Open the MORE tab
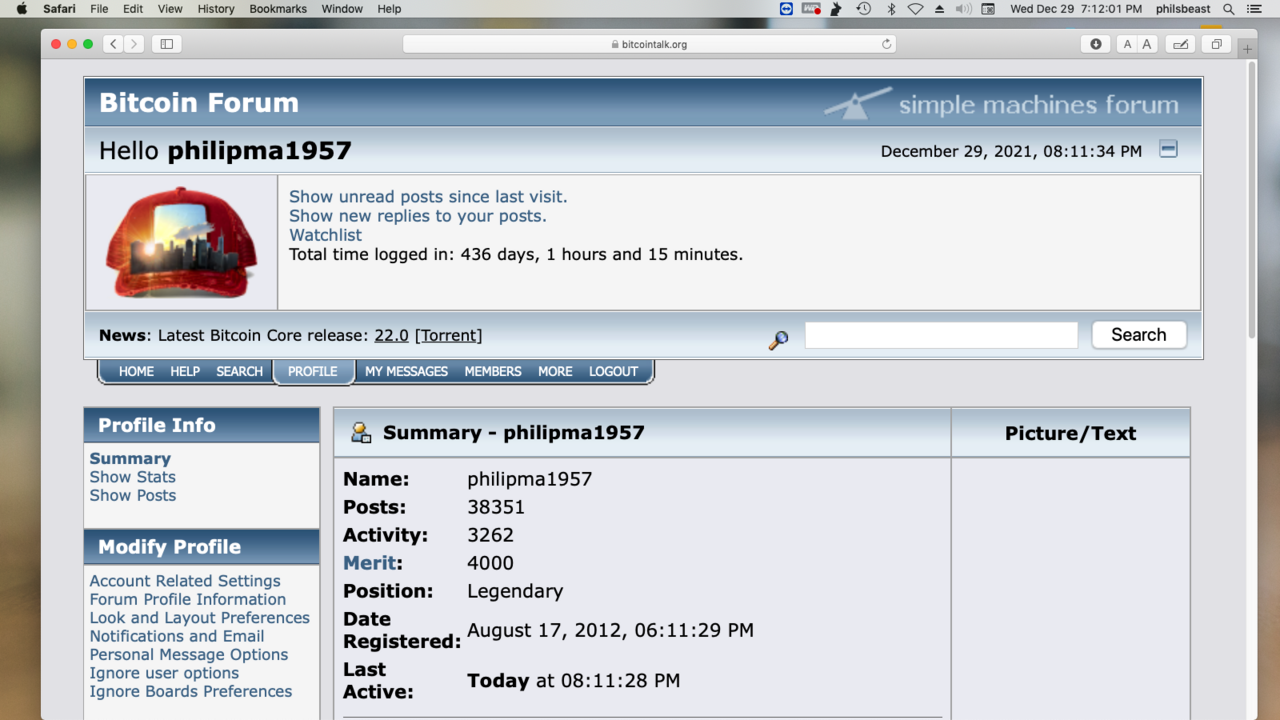Viewport: 1280px width, 720px height. tap(555, 371)
